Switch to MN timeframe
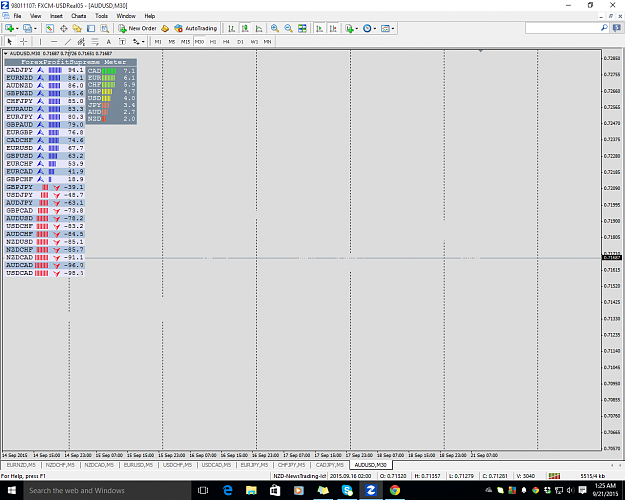 coord(267,41)
